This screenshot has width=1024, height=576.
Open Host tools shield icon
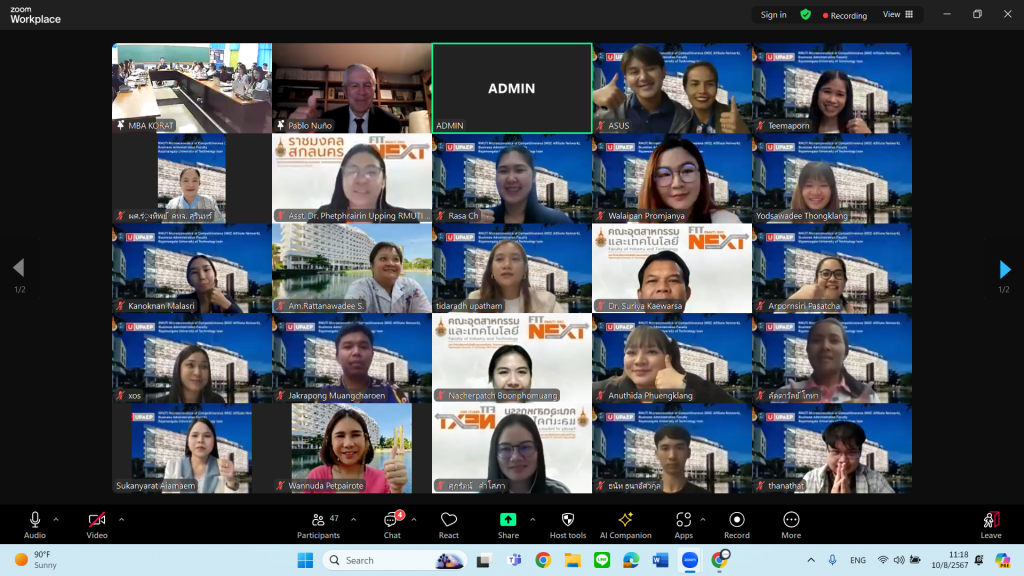[568, 520]
